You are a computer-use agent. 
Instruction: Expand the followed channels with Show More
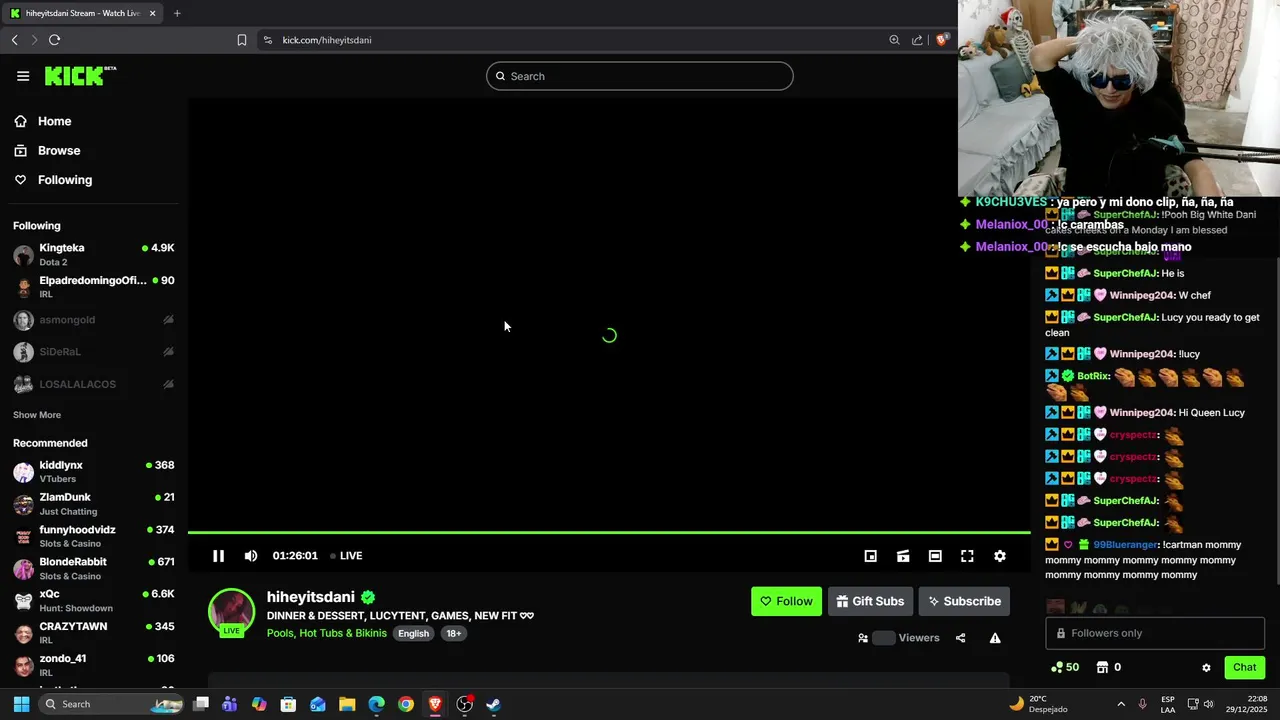(37, 415)
